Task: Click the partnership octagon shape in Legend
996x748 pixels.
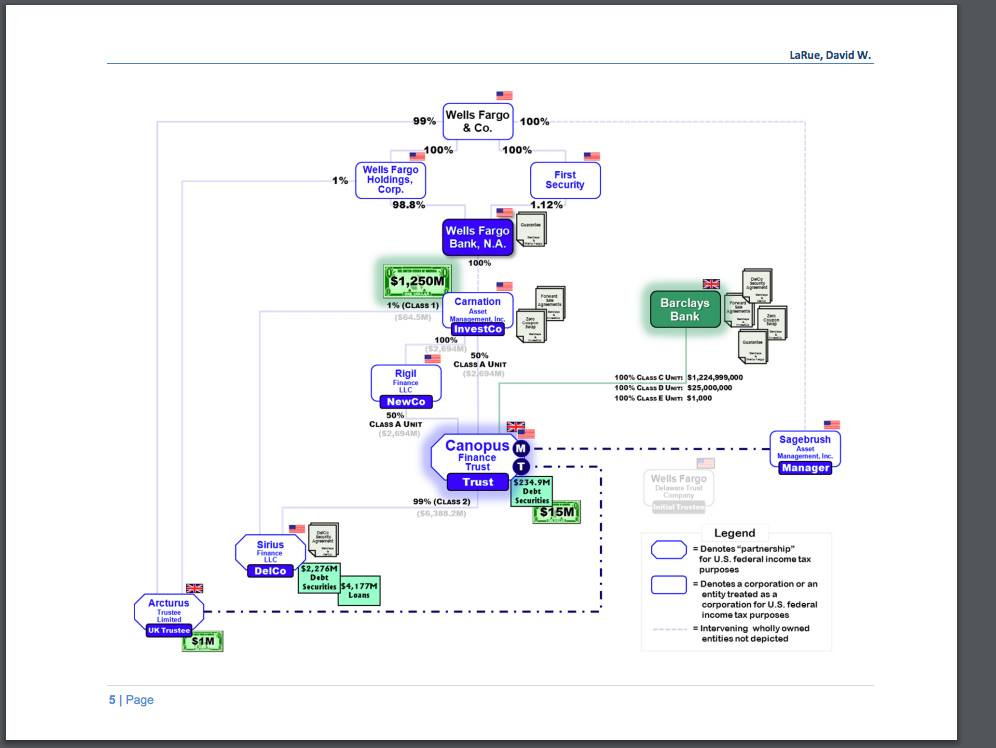Action: (x=669, y=550)
